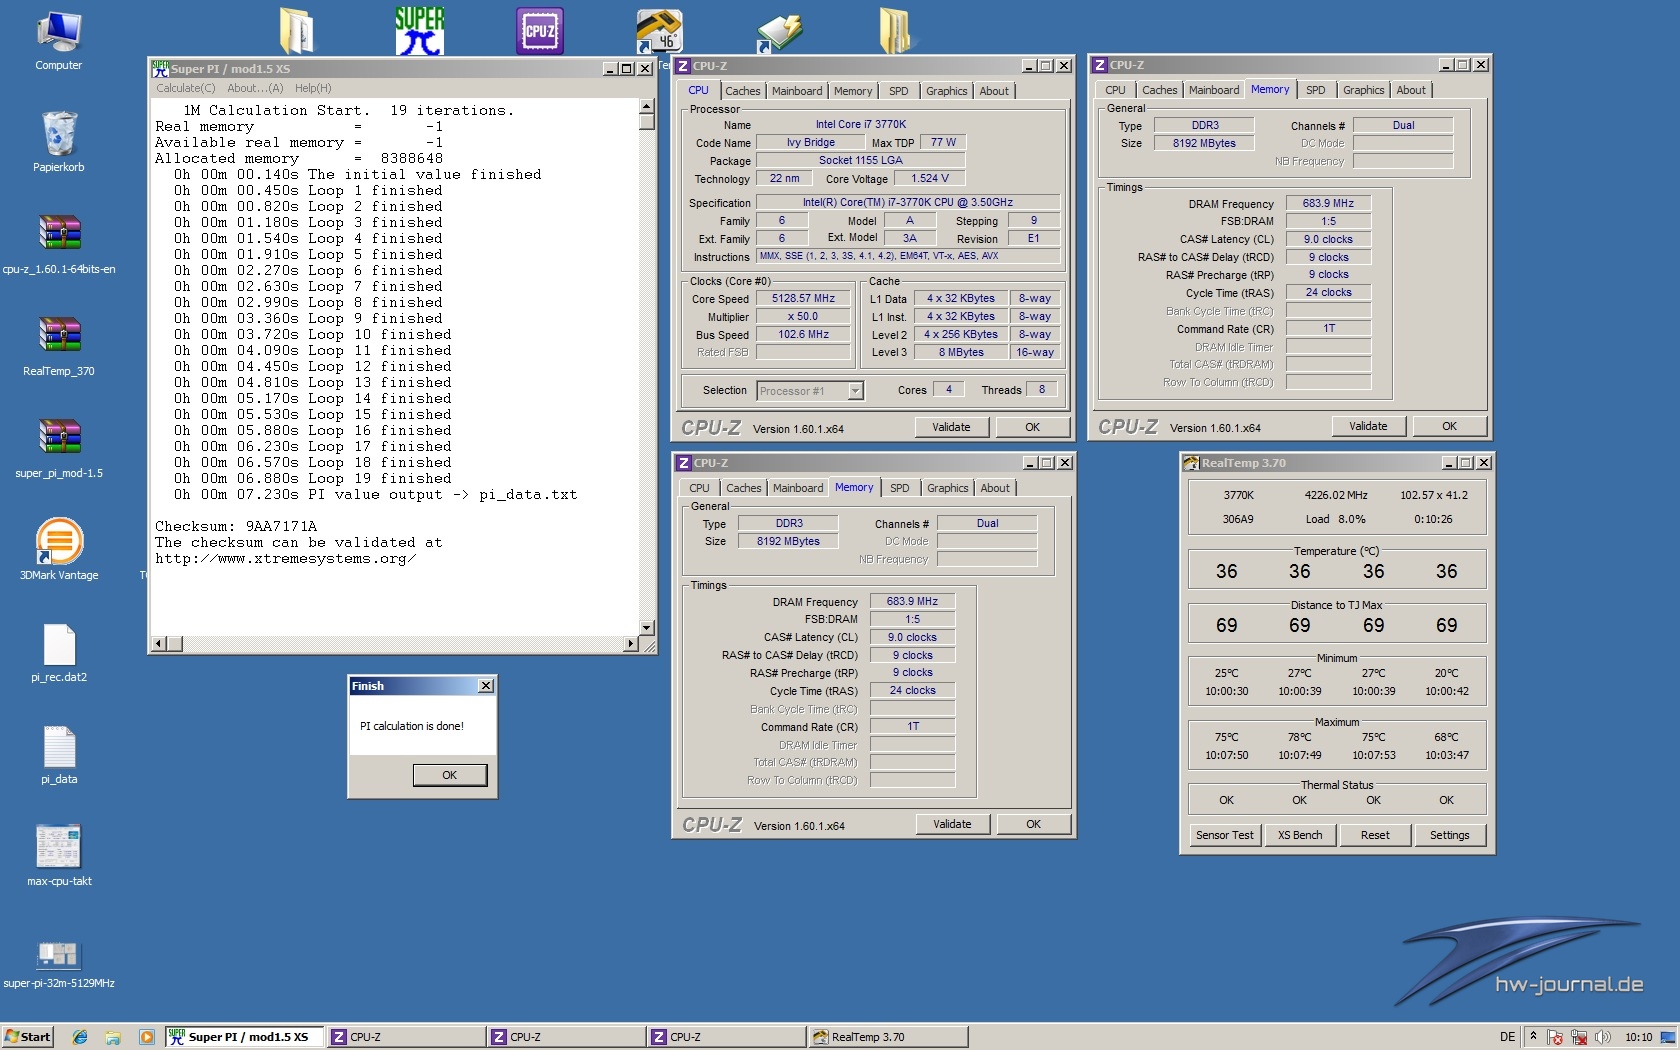Click the DRAM Frequency 683.9 MHz value in top-right CPU-Z
Screen dimensions: 1680x1050
(1328, 203)
